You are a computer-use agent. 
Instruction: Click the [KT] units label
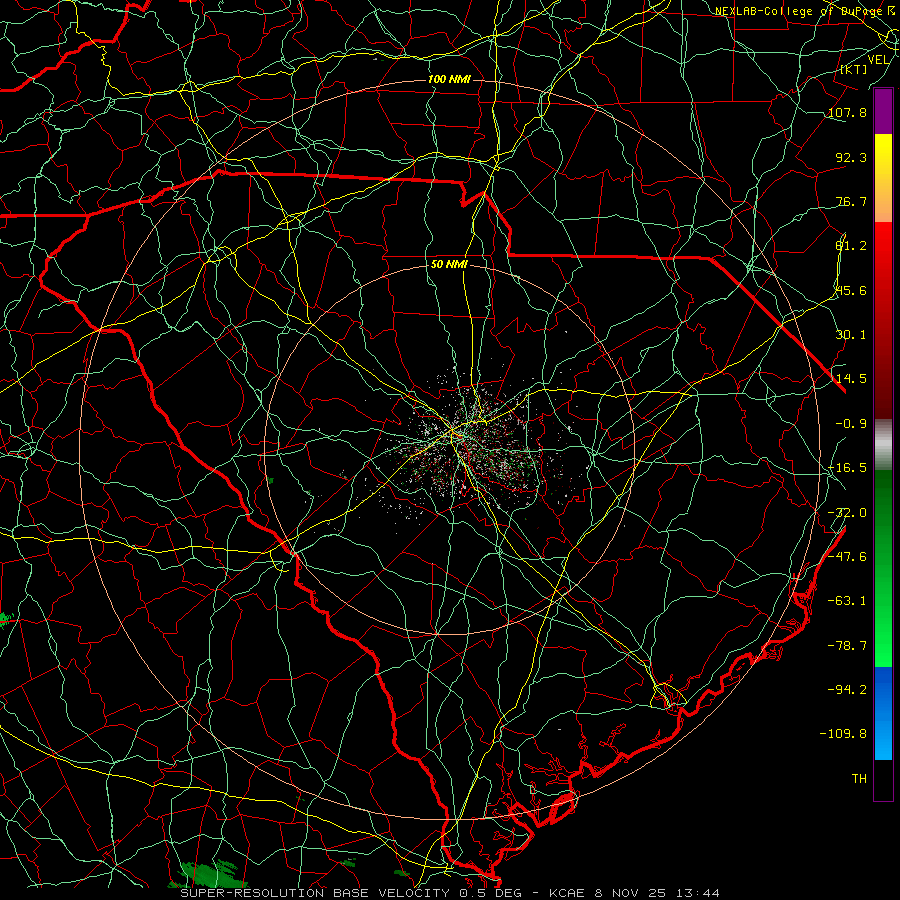point(854,69)
